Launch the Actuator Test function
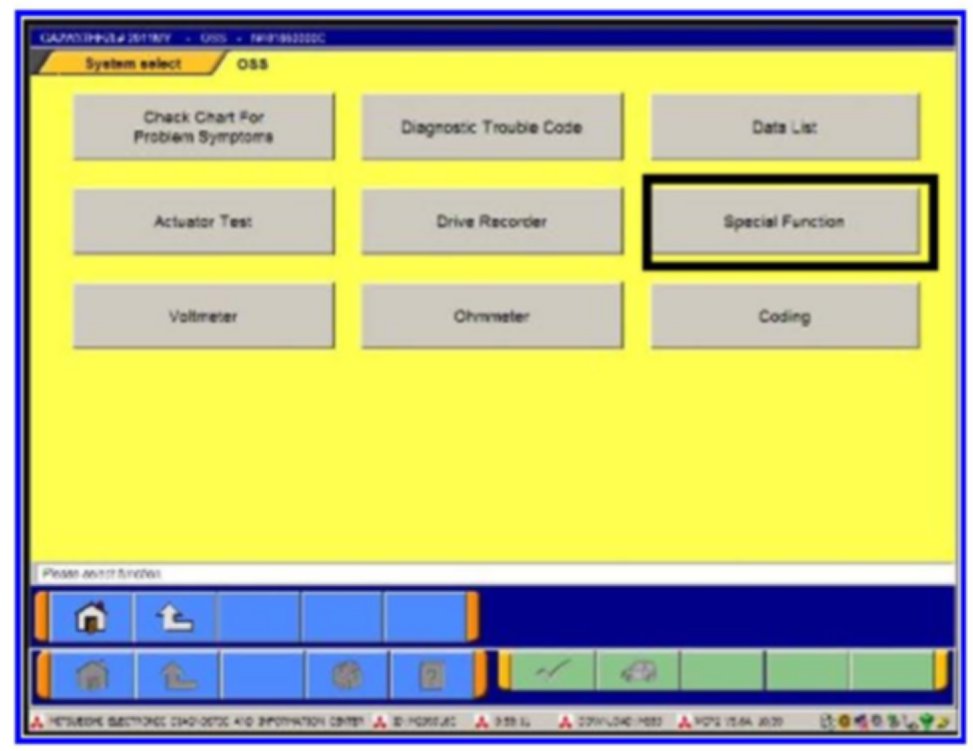Screen dimensions: 973x751 (203, 222)
